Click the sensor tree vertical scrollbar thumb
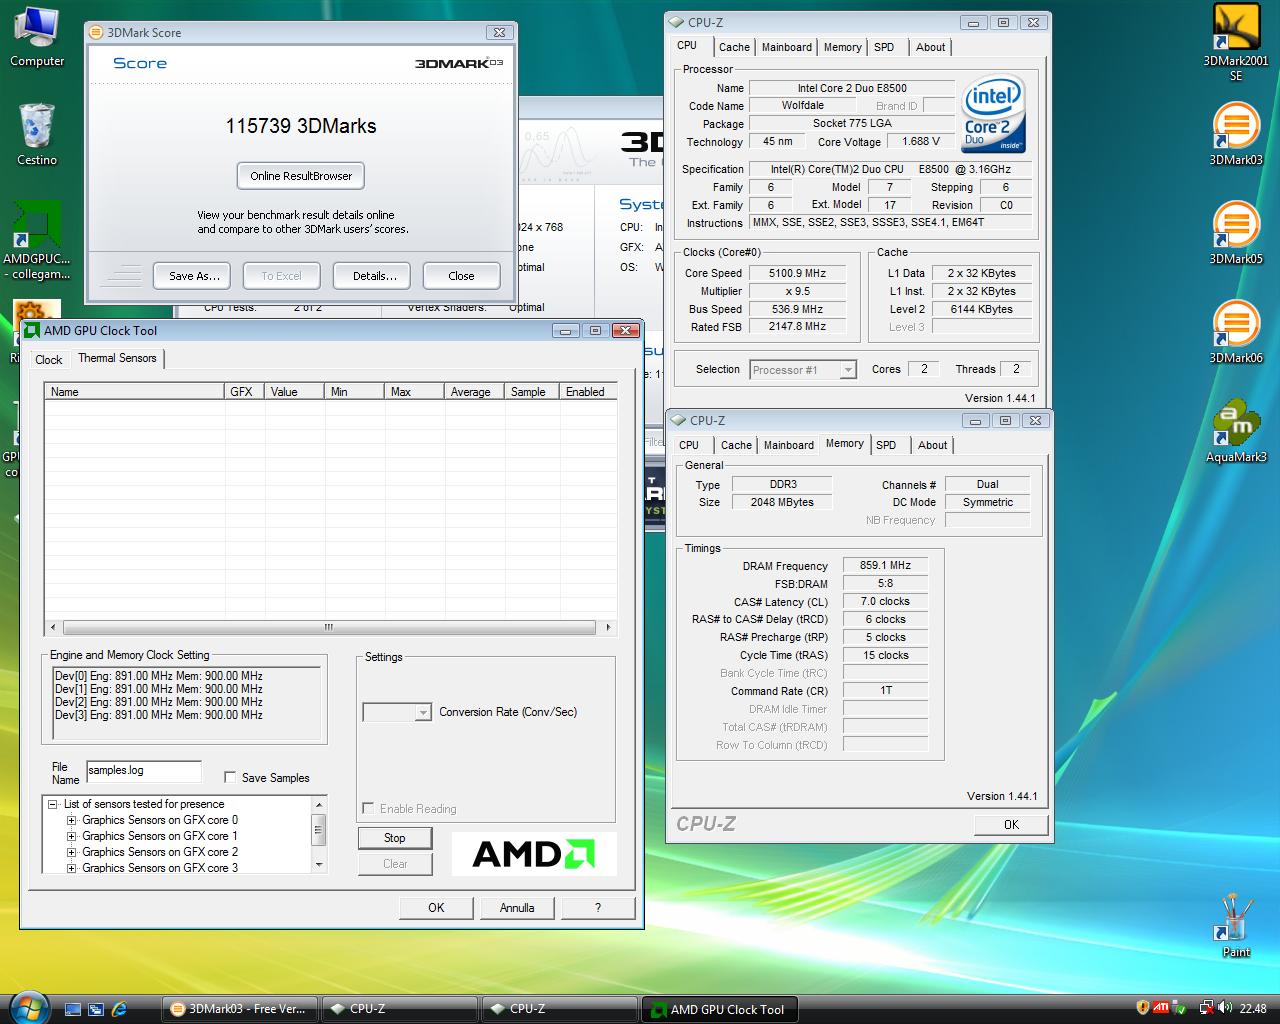Viewport: 1280px width, 1024px height. 319,829
